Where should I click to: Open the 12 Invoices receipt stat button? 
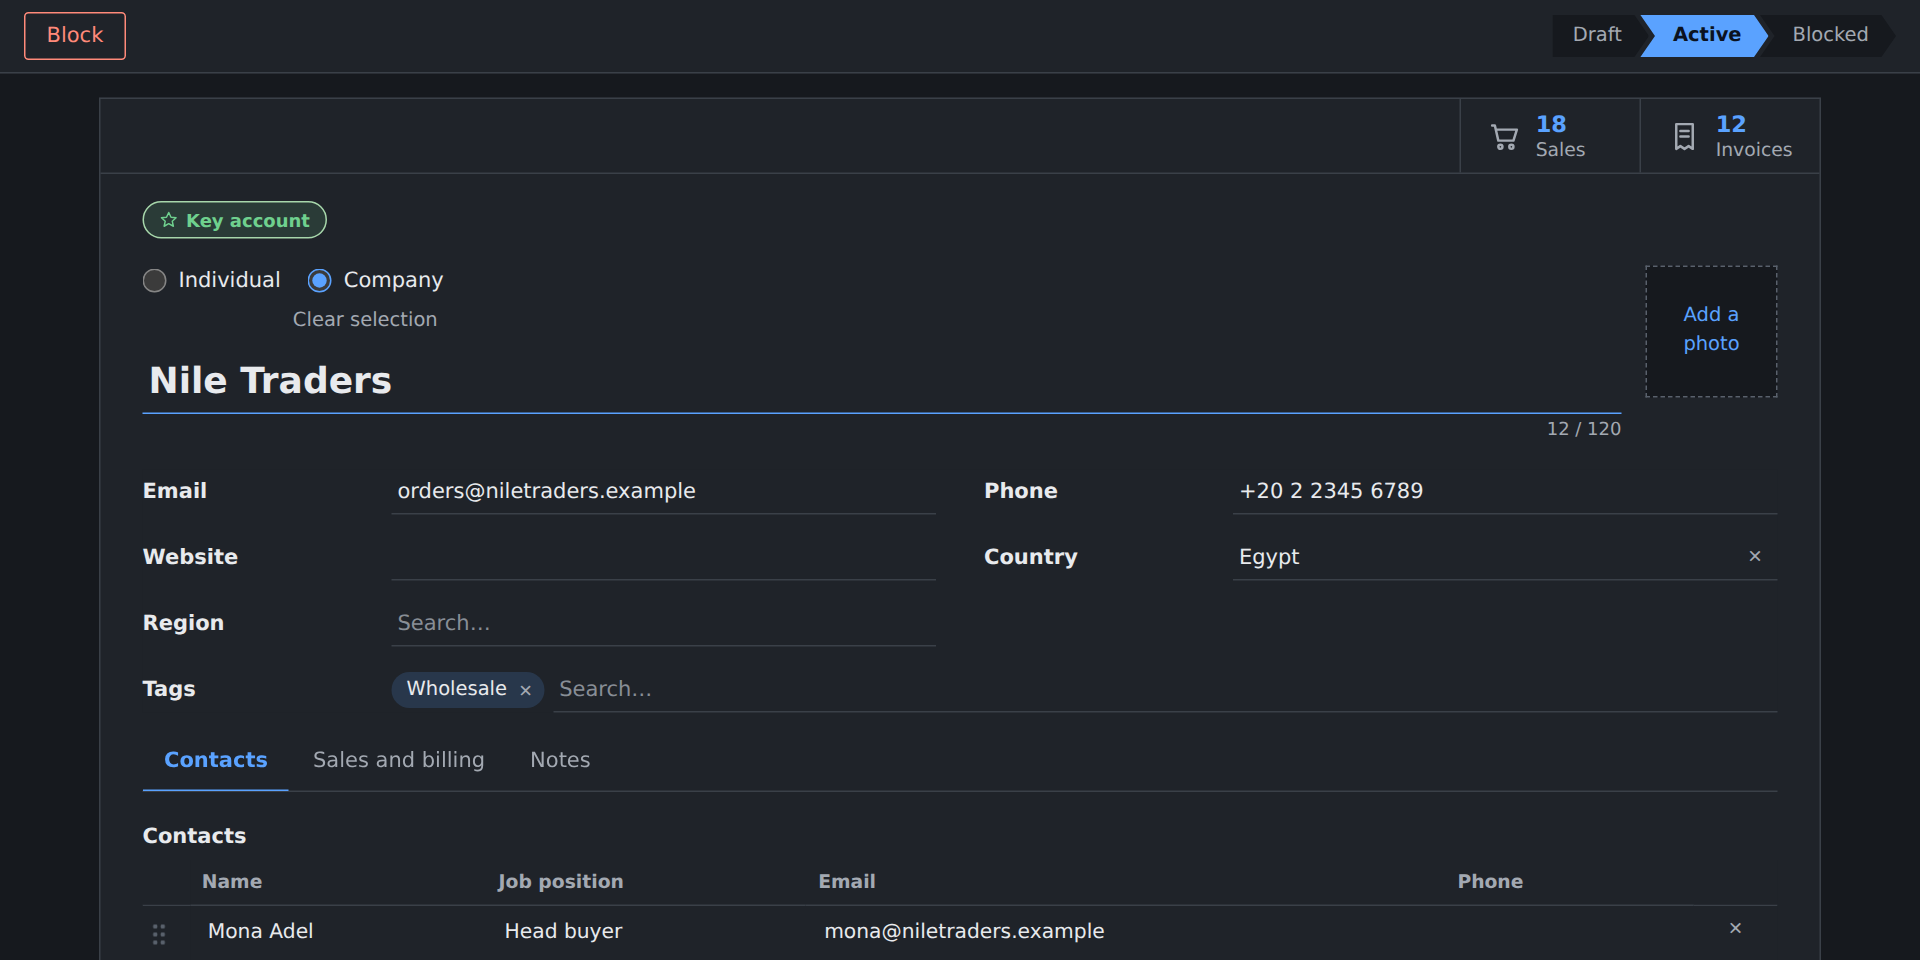tap(1730, 136)
